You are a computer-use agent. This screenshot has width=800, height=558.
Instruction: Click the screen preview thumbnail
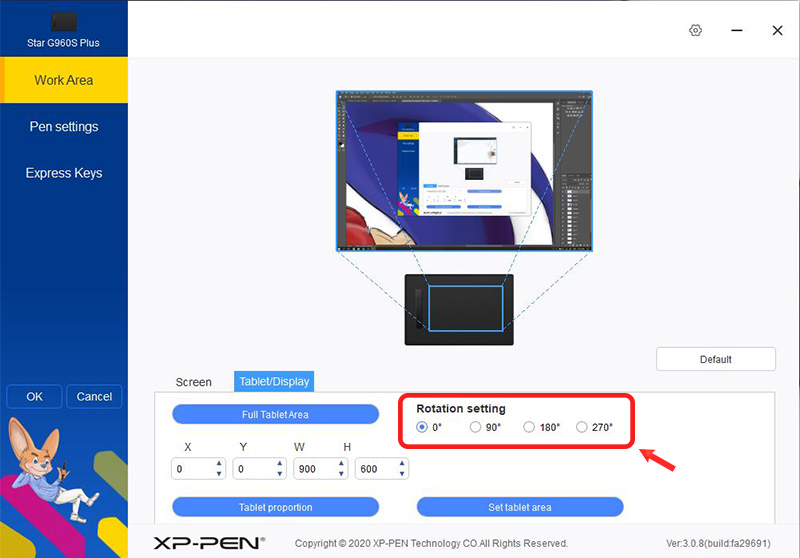(x=464, y=171)
